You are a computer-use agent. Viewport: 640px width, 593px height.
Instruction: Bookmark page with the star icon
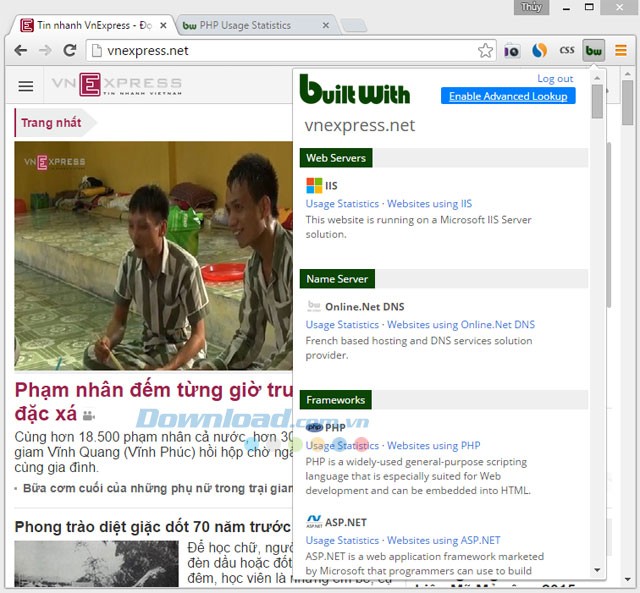(485, 51)
